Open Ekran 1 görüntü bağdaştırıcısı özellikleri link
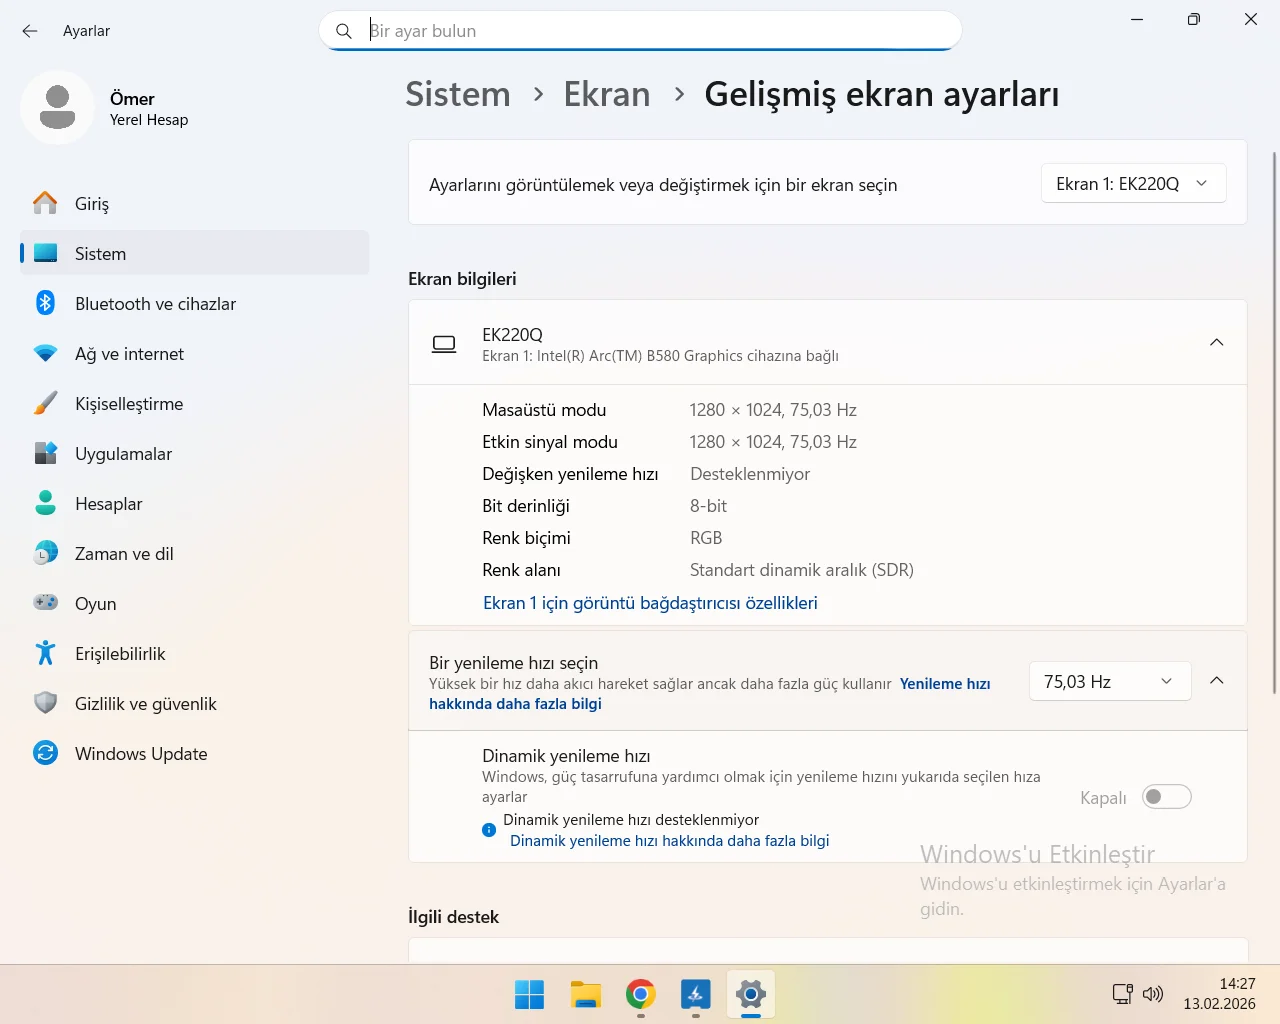Screen dimensions: 1280x1024 650,603
